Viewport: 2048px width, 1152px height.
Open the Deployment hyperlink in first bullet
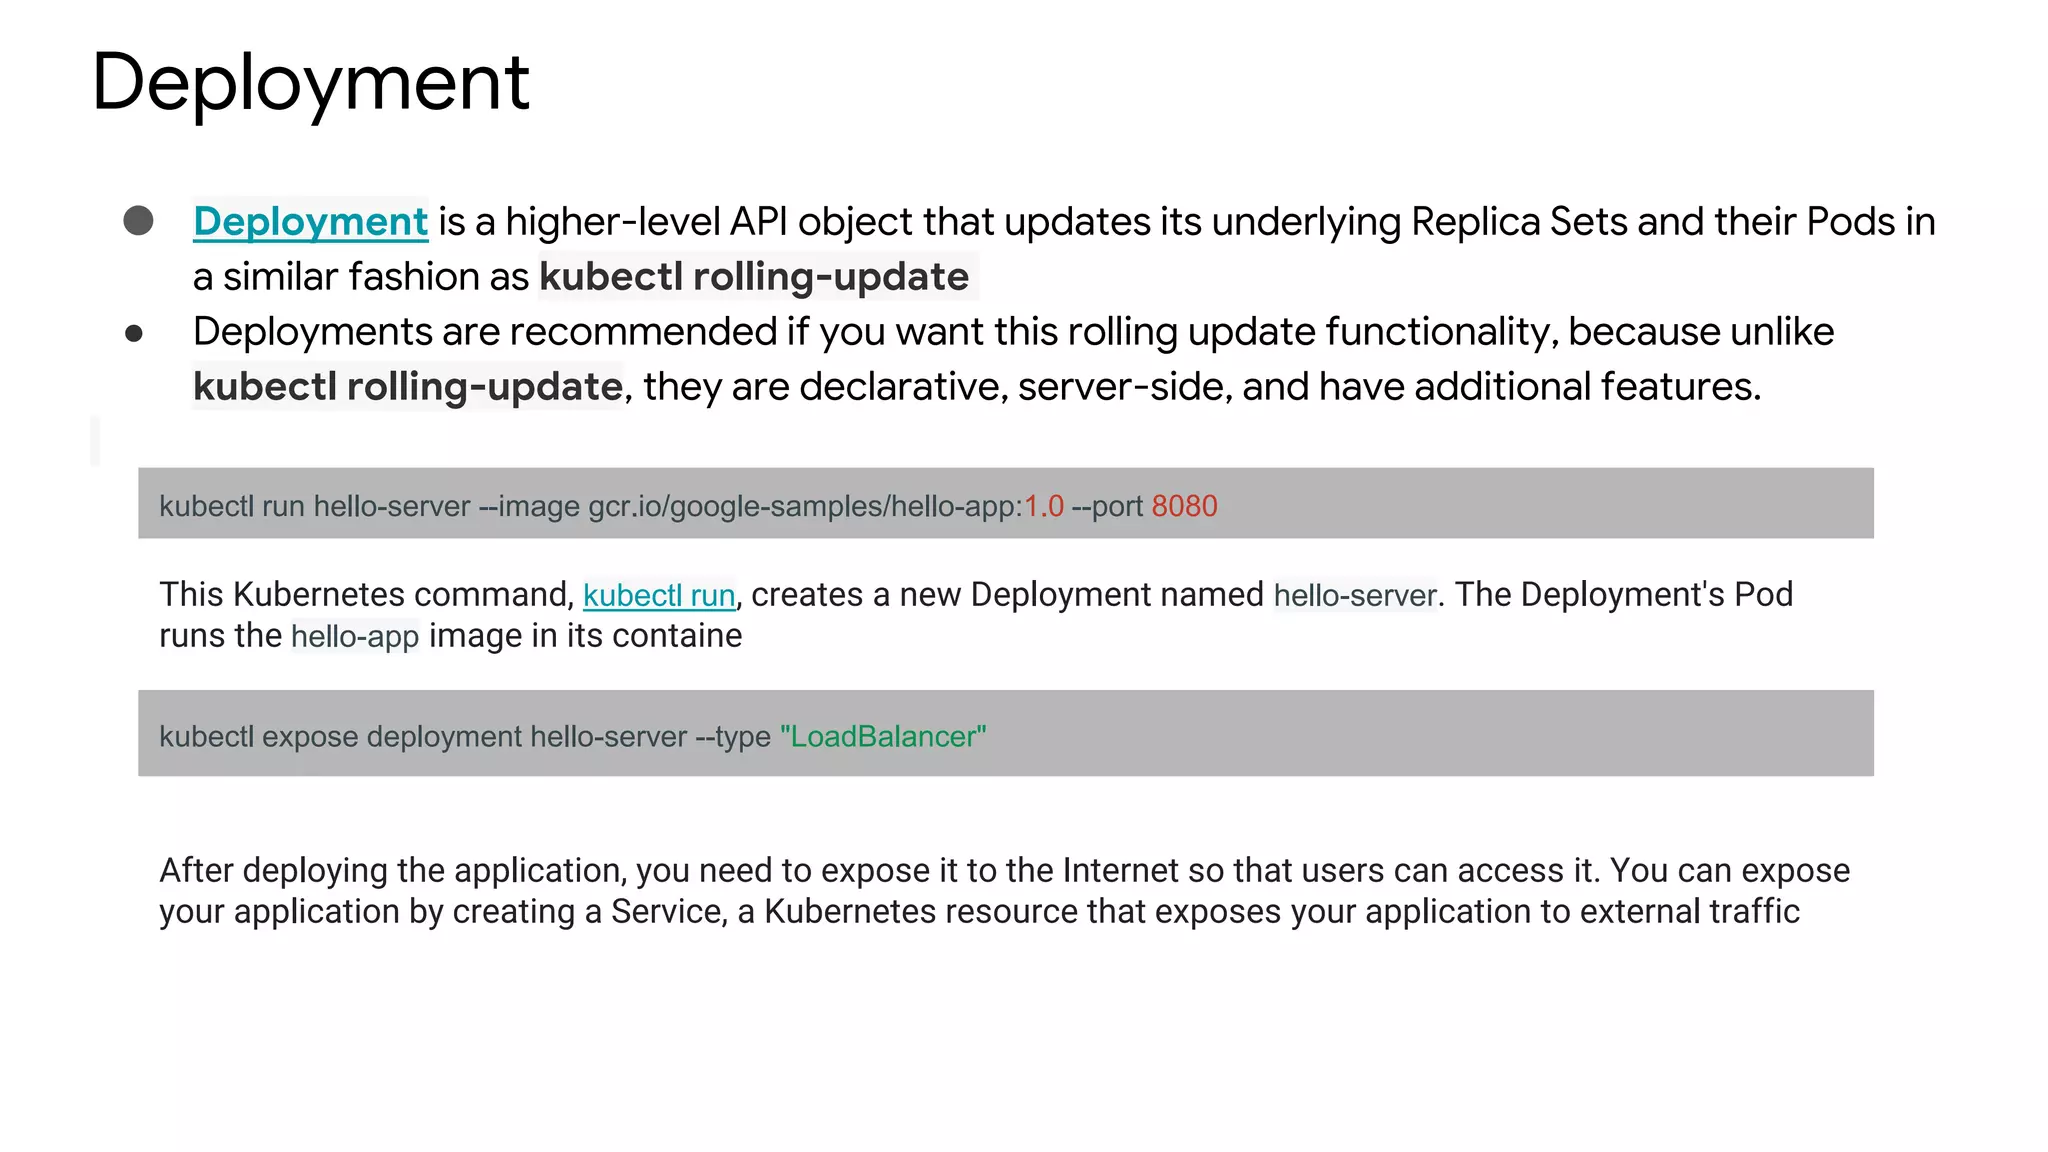coord(310,221)
